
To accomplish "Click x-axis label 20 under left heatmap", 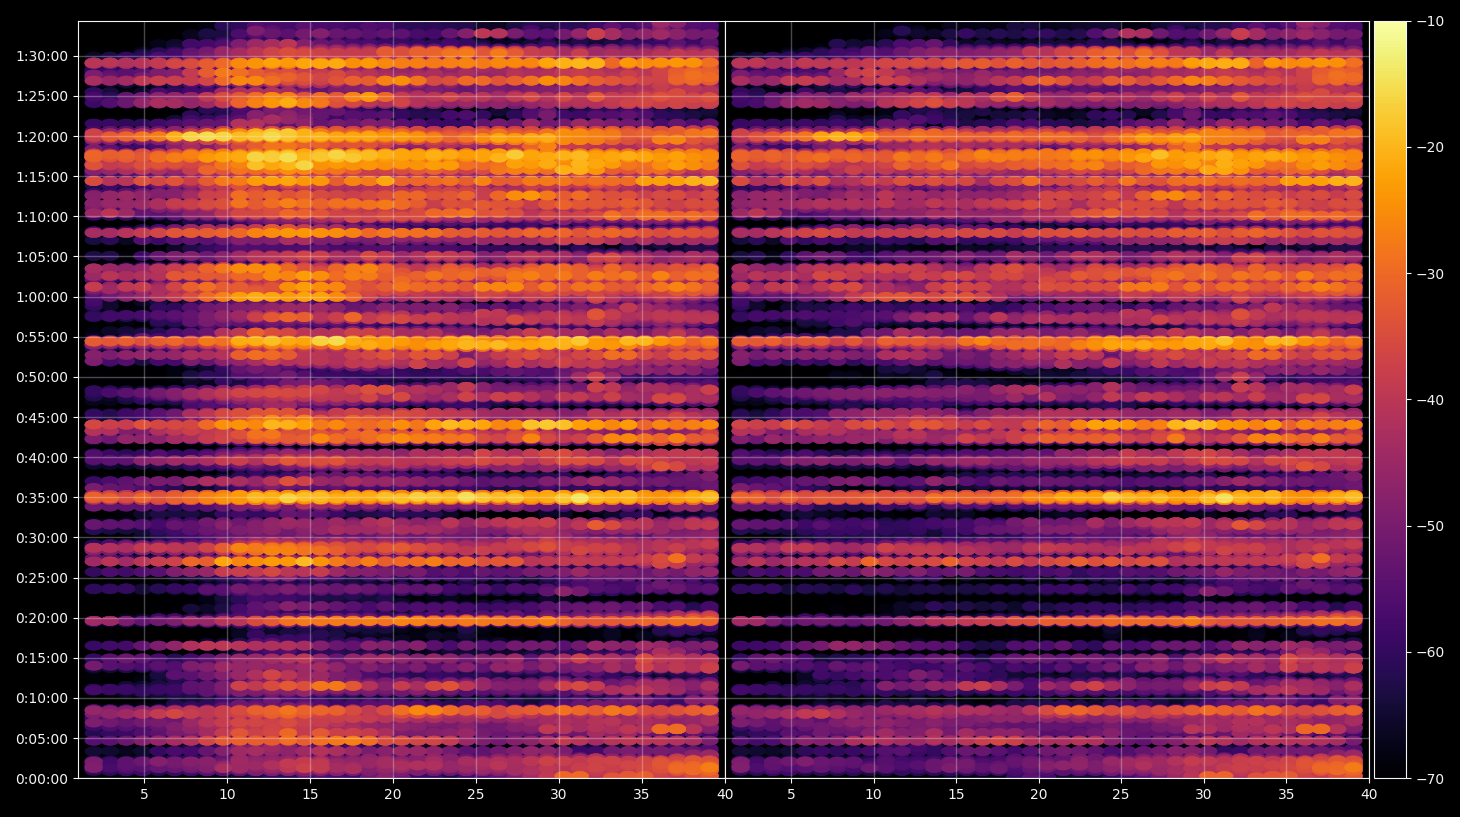I will click(x=393, y=795).
